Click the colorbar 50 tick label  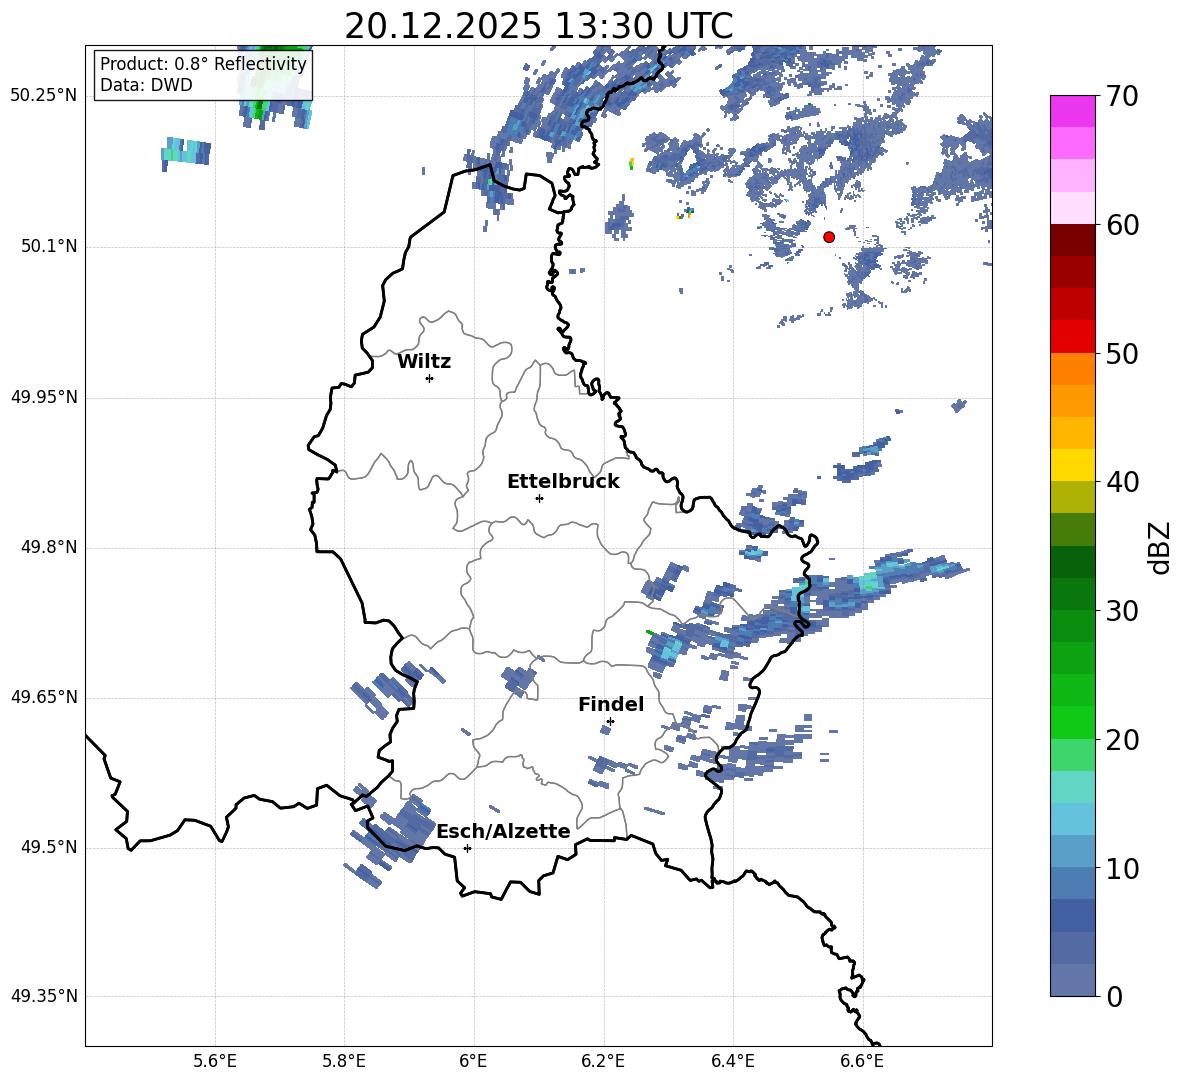pos(1122,353)
